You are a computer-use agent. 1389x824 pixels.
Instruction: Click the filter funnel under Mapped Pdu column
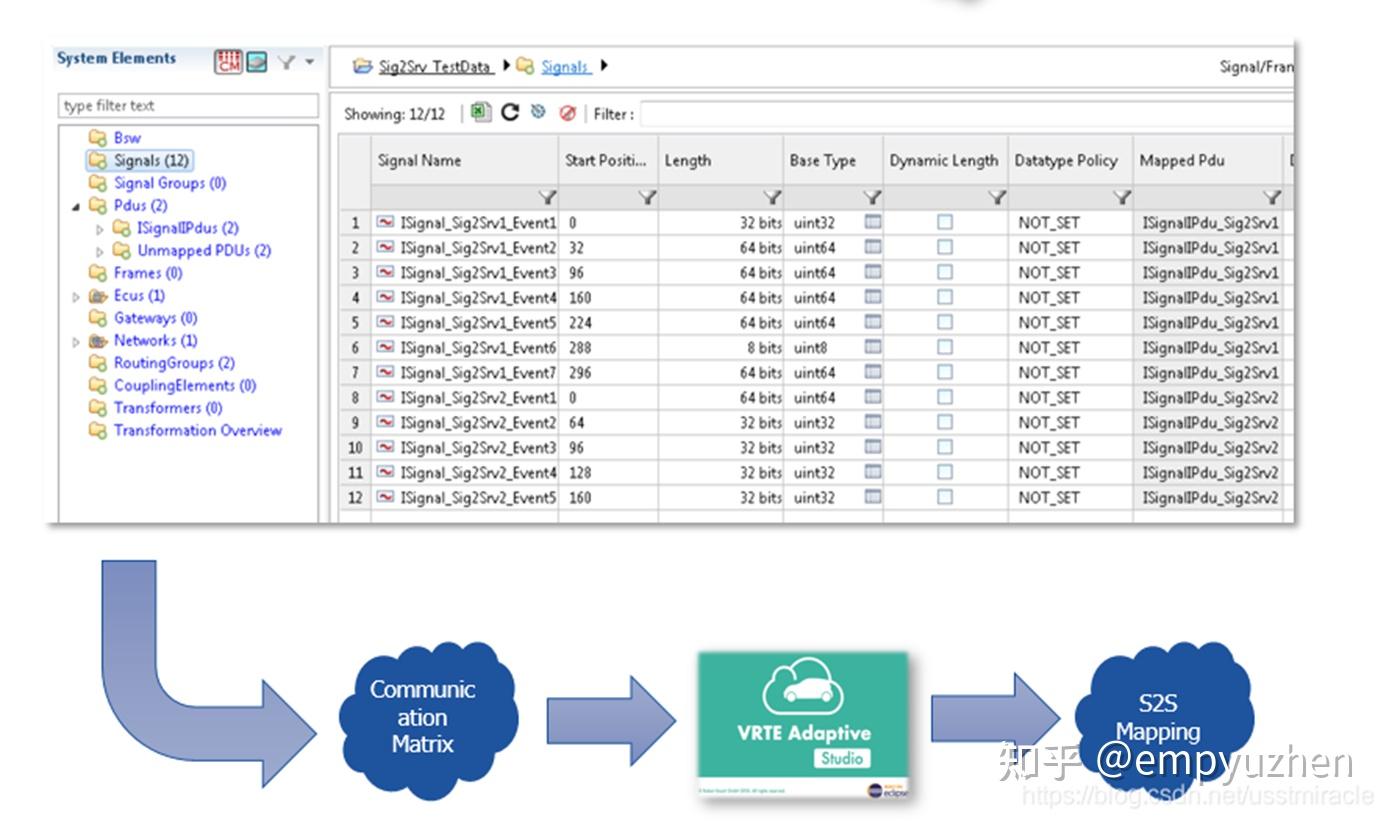click(x=1271, y=198)
